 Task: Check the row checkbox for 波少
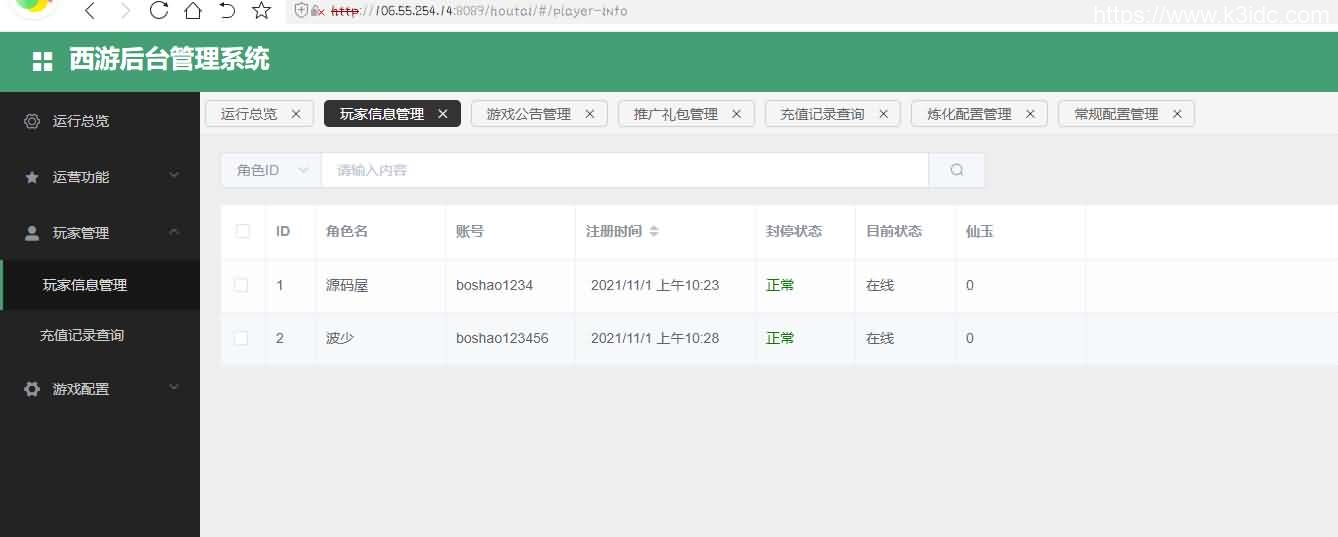pyautogui.click(x=241, y=338)
